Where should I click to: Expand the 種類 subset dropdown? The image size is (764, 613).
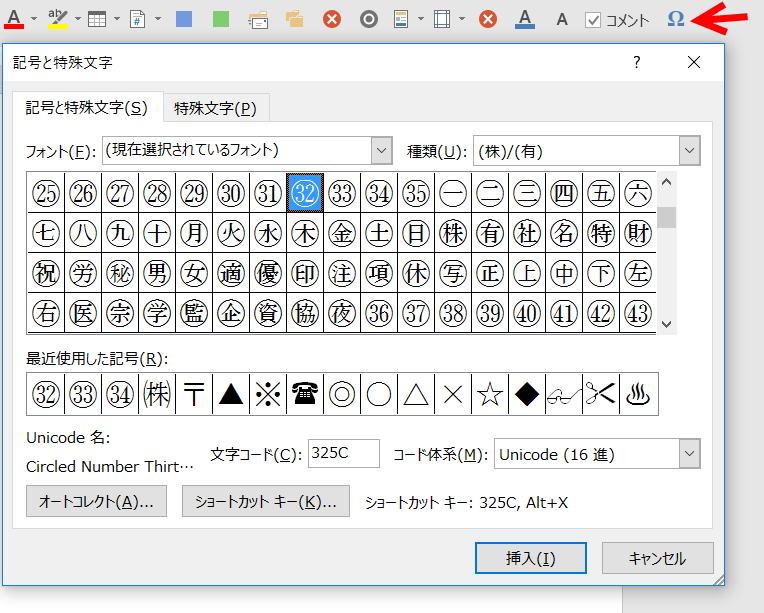click(689, 151)
